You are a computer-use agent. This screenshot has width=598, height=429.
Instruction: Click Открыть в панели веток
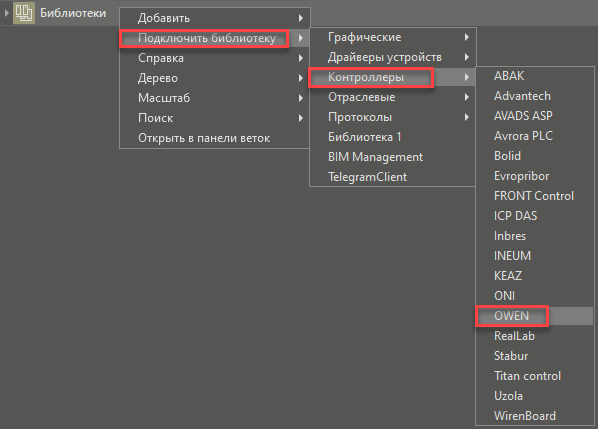(x=214, y=138)
